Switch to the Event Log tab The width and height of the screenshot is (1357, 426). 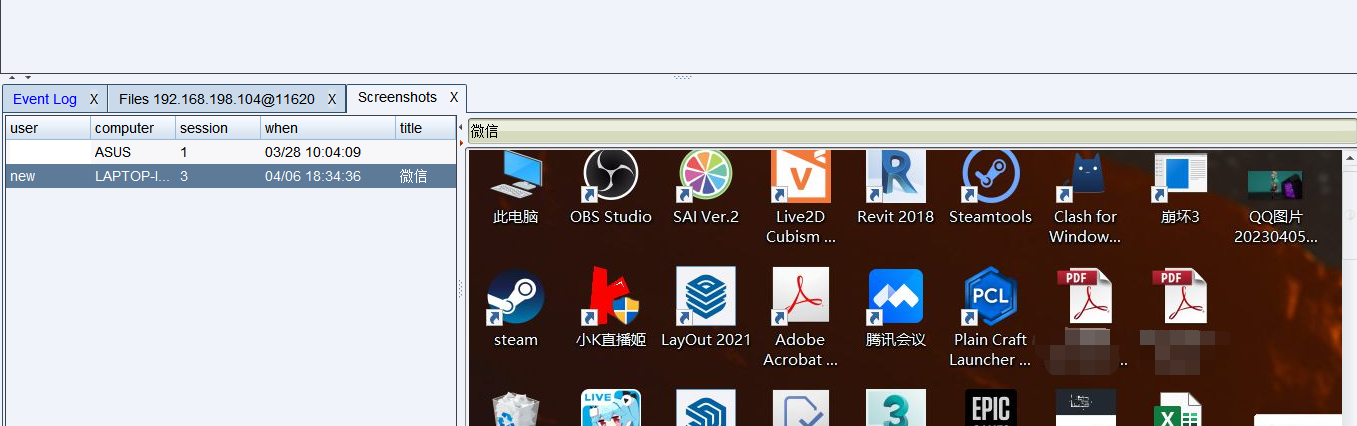pyautogui.click(x=45, y=99)
